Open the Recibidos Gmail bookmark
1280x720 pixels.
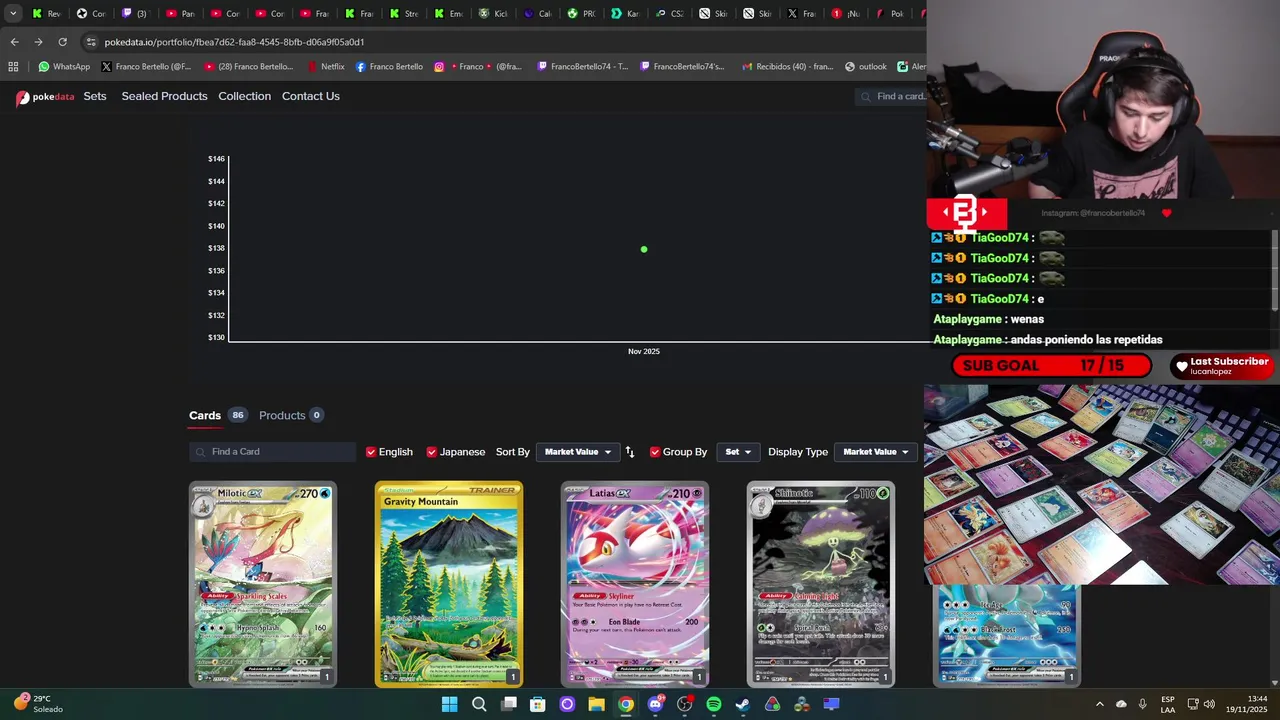click(x=788, y=67)
